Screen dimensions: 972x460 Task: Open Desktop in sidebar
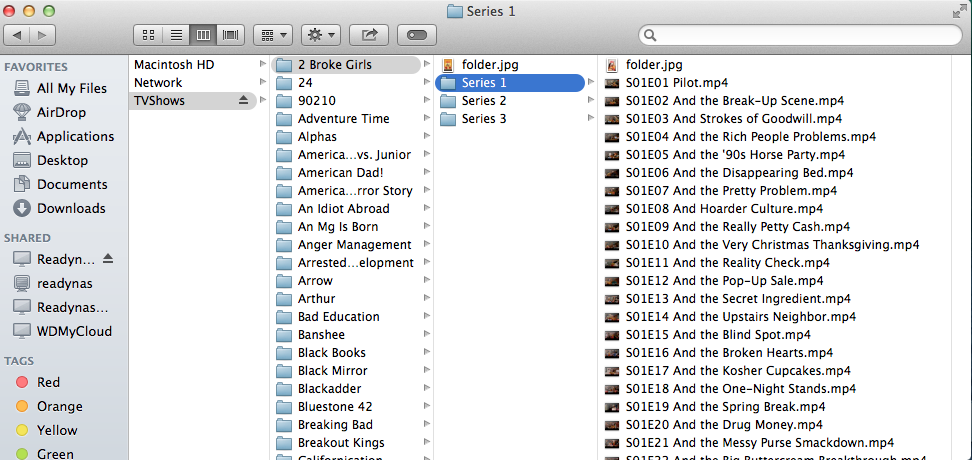click(x=50, y=160)
